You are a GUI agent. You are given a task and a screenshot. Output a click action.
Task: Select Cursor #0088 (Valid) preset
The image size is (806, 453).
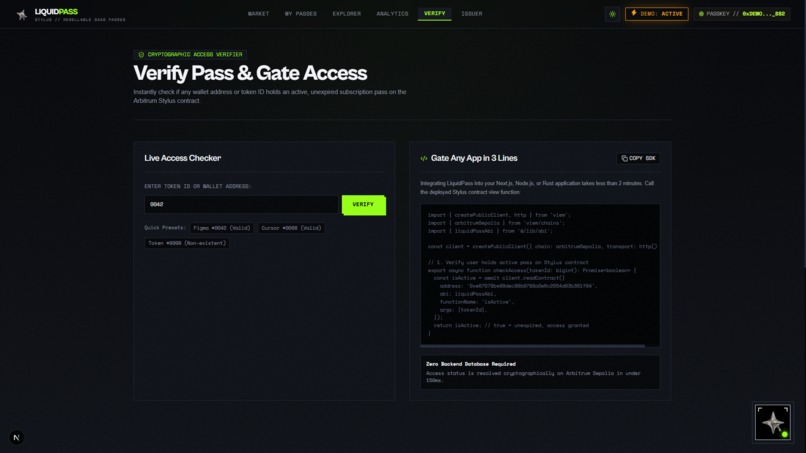click(291, 228)
